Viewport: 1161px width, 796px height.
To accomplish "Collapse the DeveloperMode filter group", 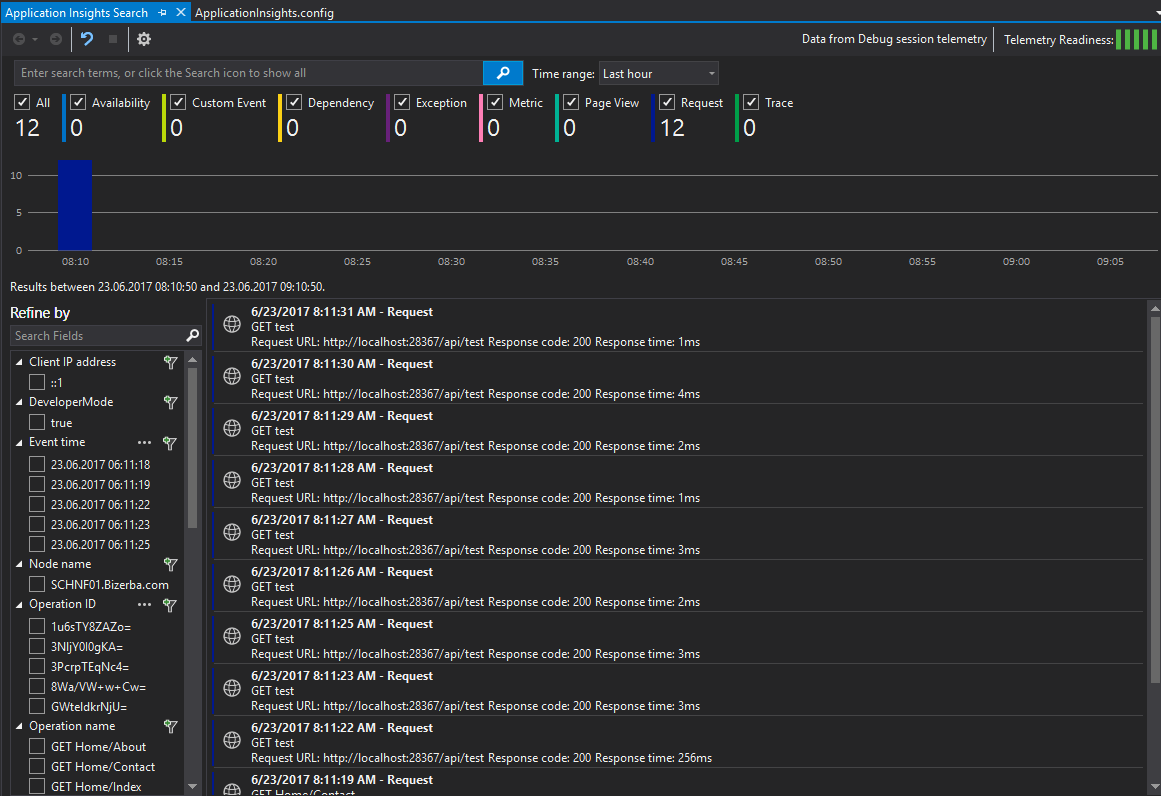I will pos(19,402).
